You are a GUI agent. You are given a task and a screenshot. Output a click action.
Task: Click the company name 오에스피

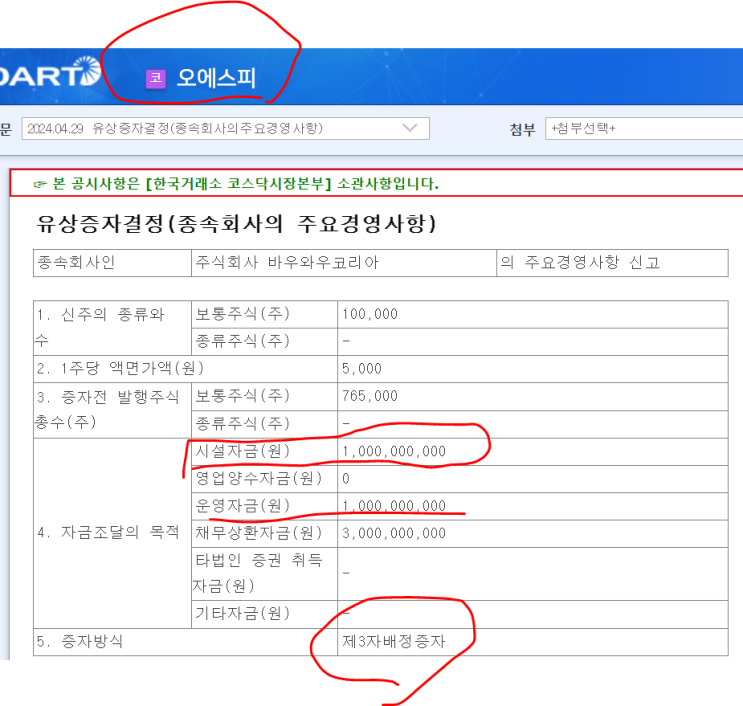216,78
